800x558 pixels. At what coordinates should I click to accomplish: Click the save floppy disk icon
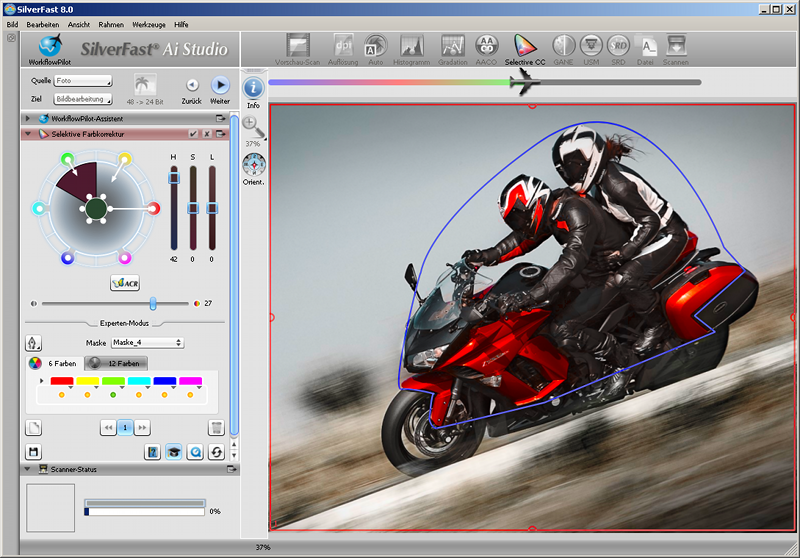point(33,452)
